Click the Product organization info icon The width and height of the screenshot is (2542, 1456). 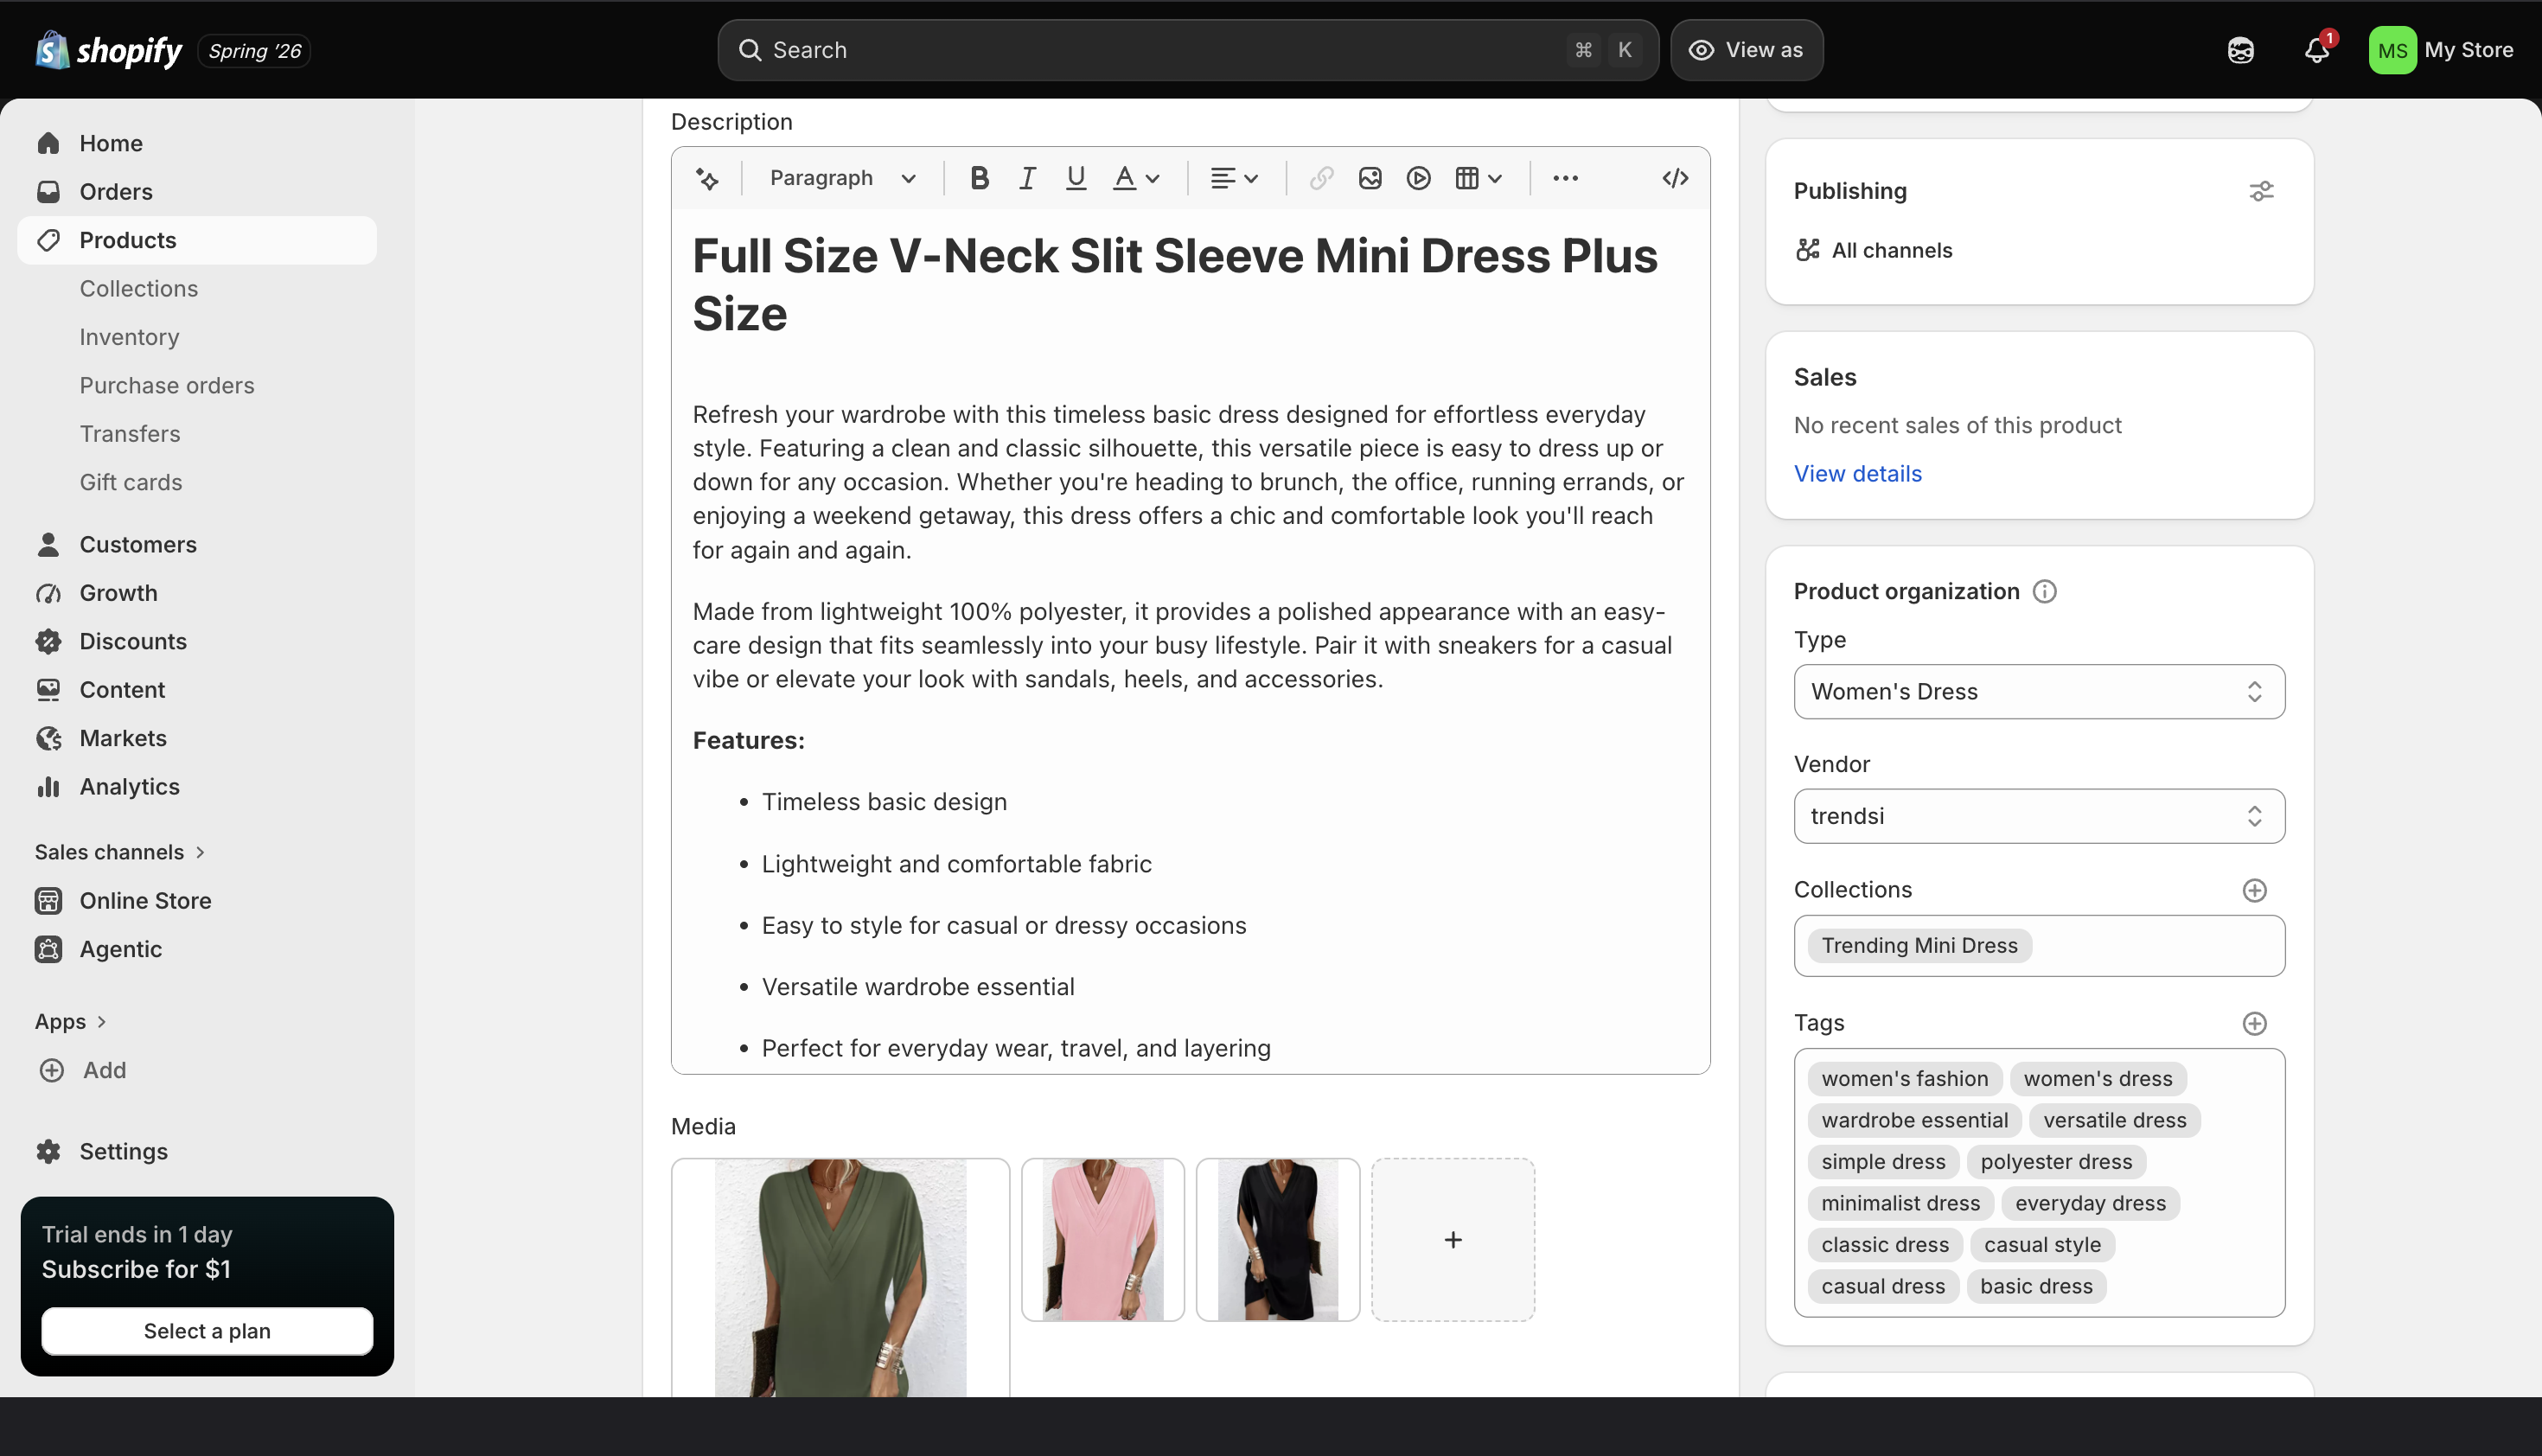coord(2045,592)
